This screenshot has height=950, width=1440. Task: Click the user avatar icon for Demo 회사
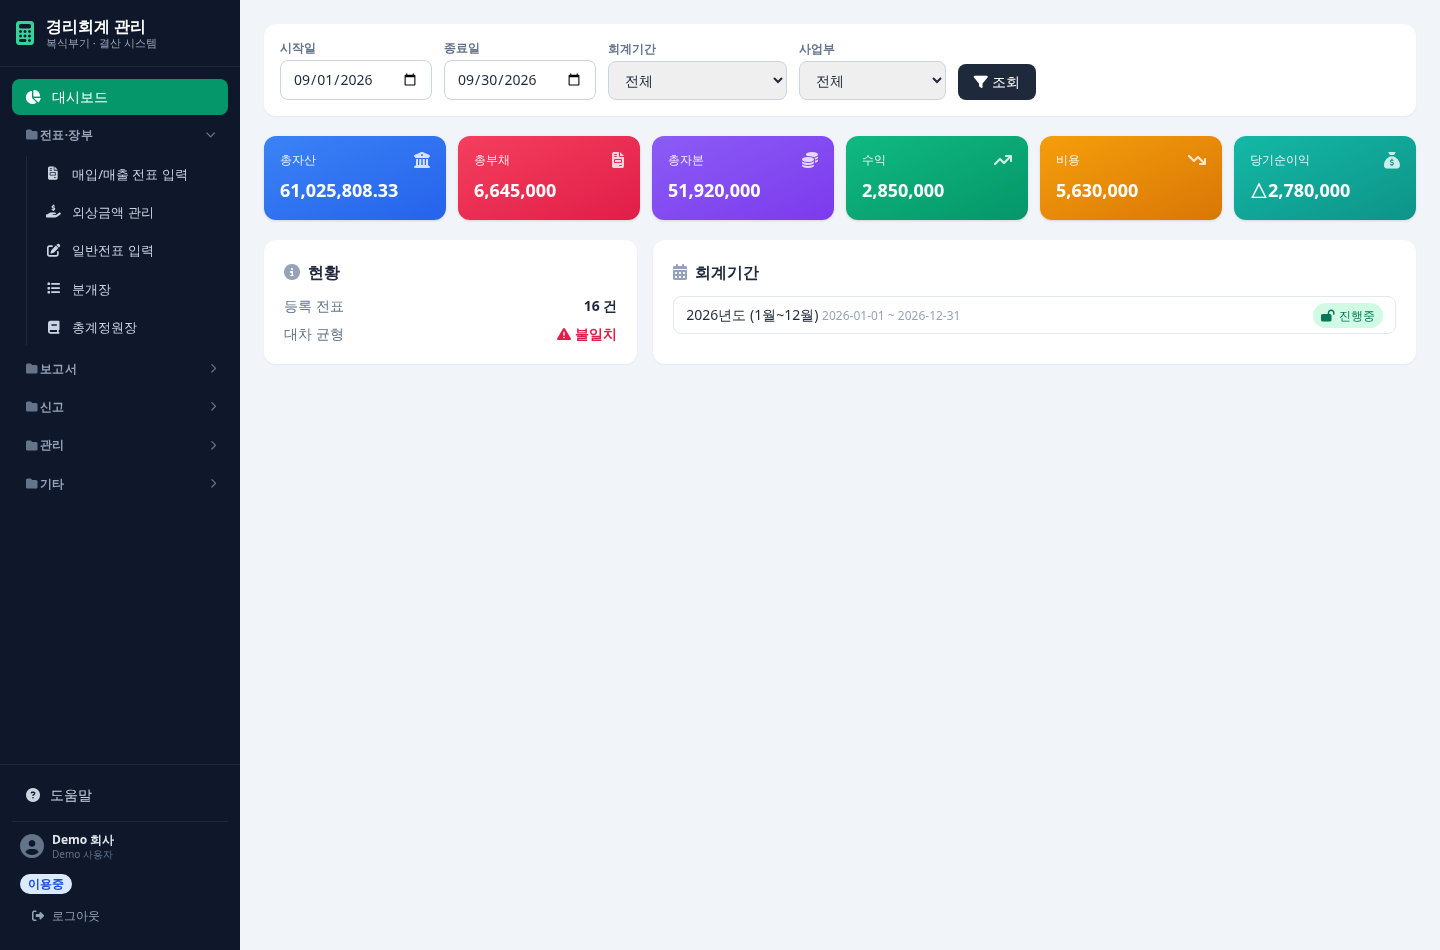click(x=32, y=846)
